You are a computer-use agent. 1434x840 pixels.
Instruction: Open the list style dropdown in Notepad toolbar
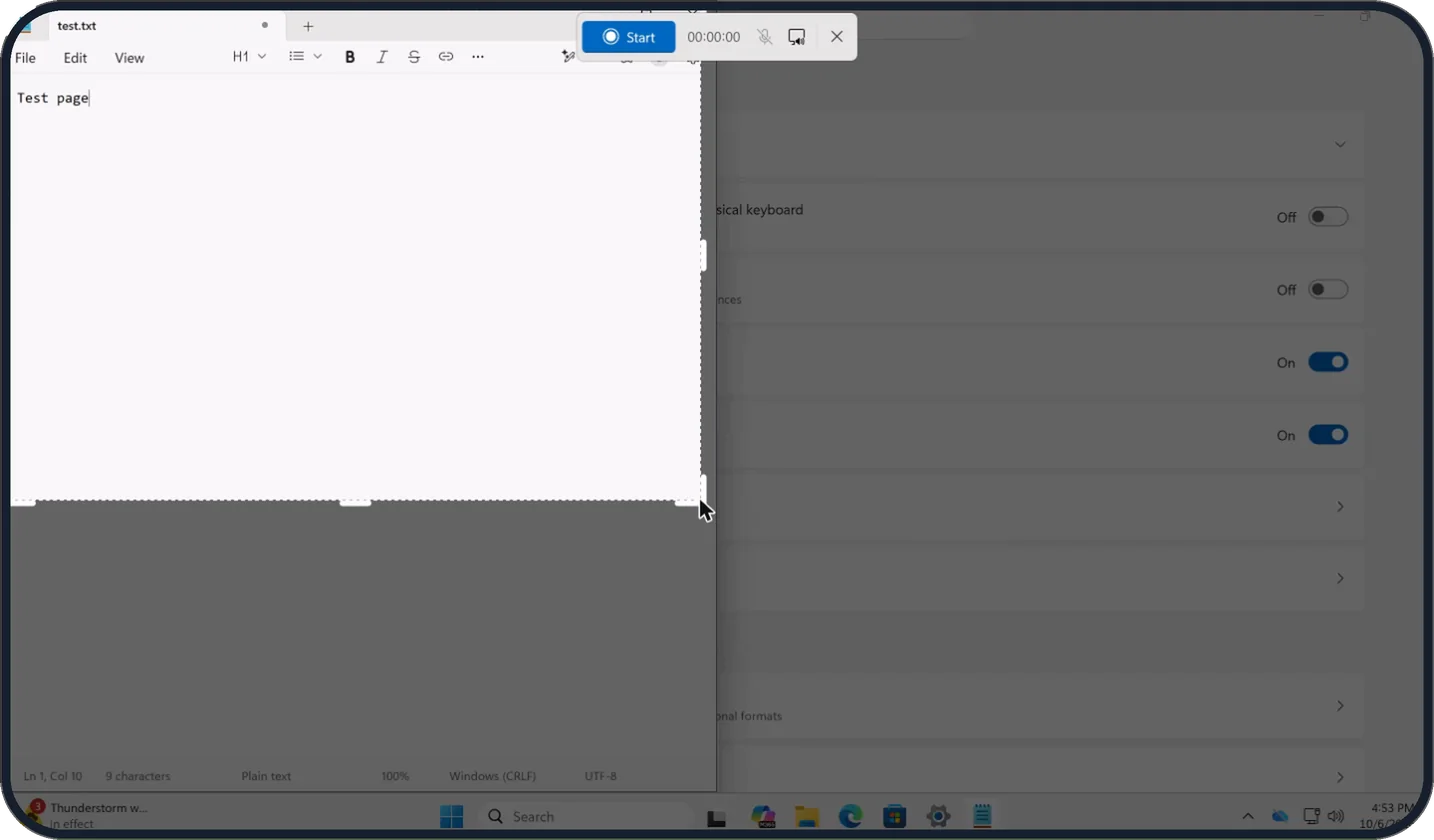305,57
